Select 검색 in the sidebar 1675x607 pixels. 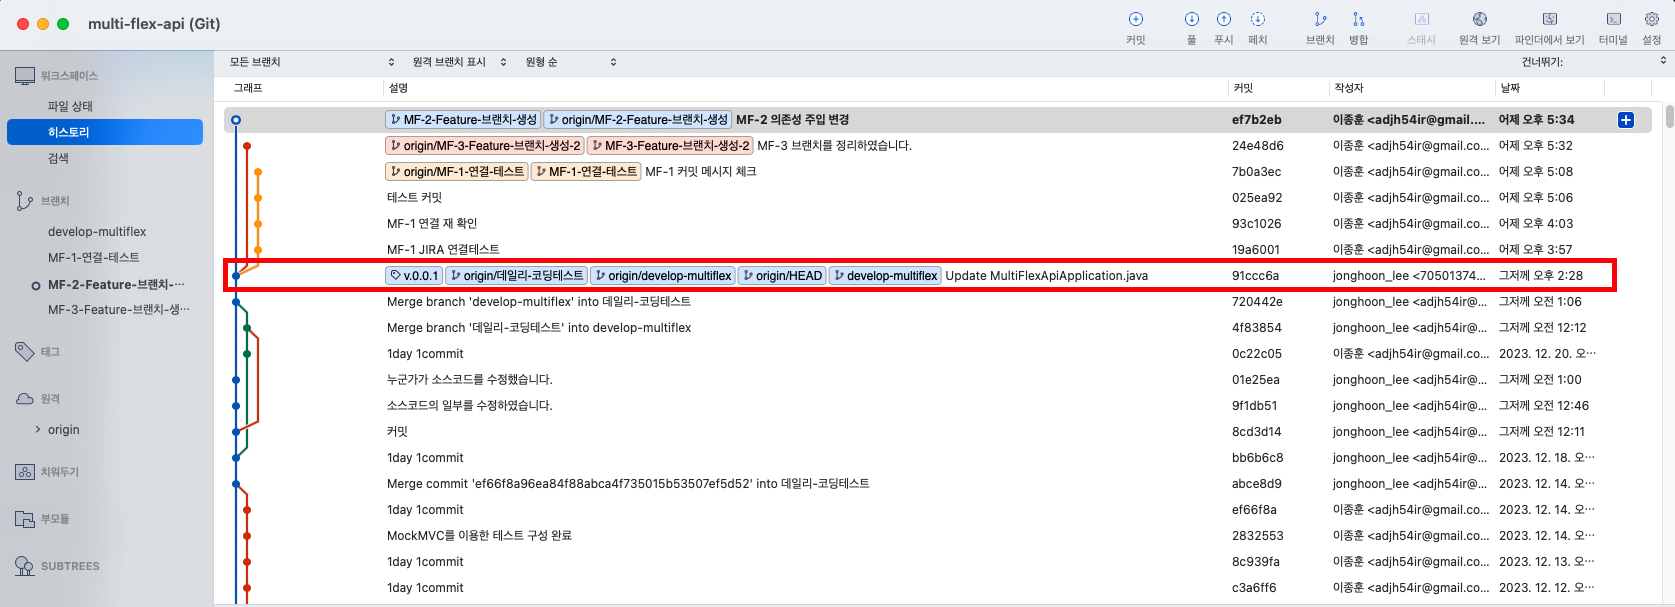point(59,158)
